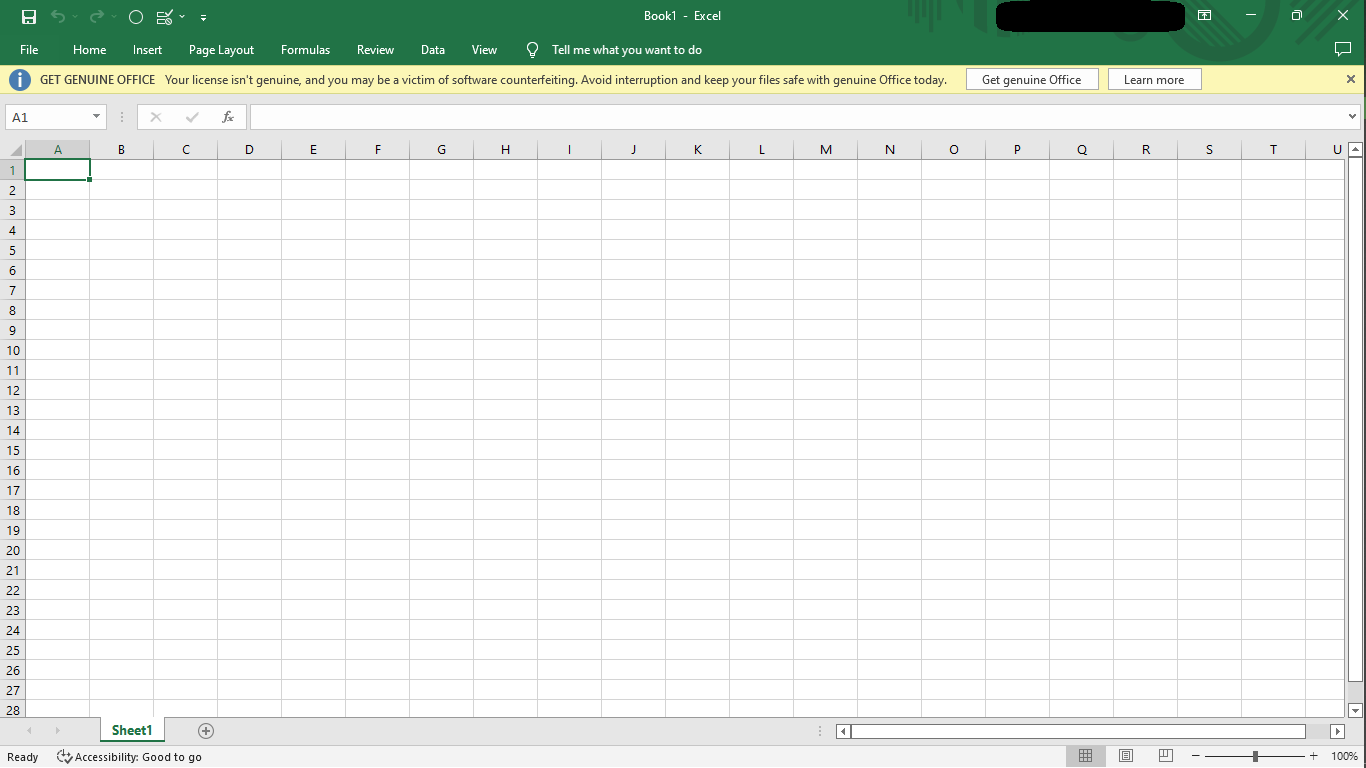This screenshot has width=1366, height=768.
Task: Click the 100% zoom level text
Action: 1344,756
